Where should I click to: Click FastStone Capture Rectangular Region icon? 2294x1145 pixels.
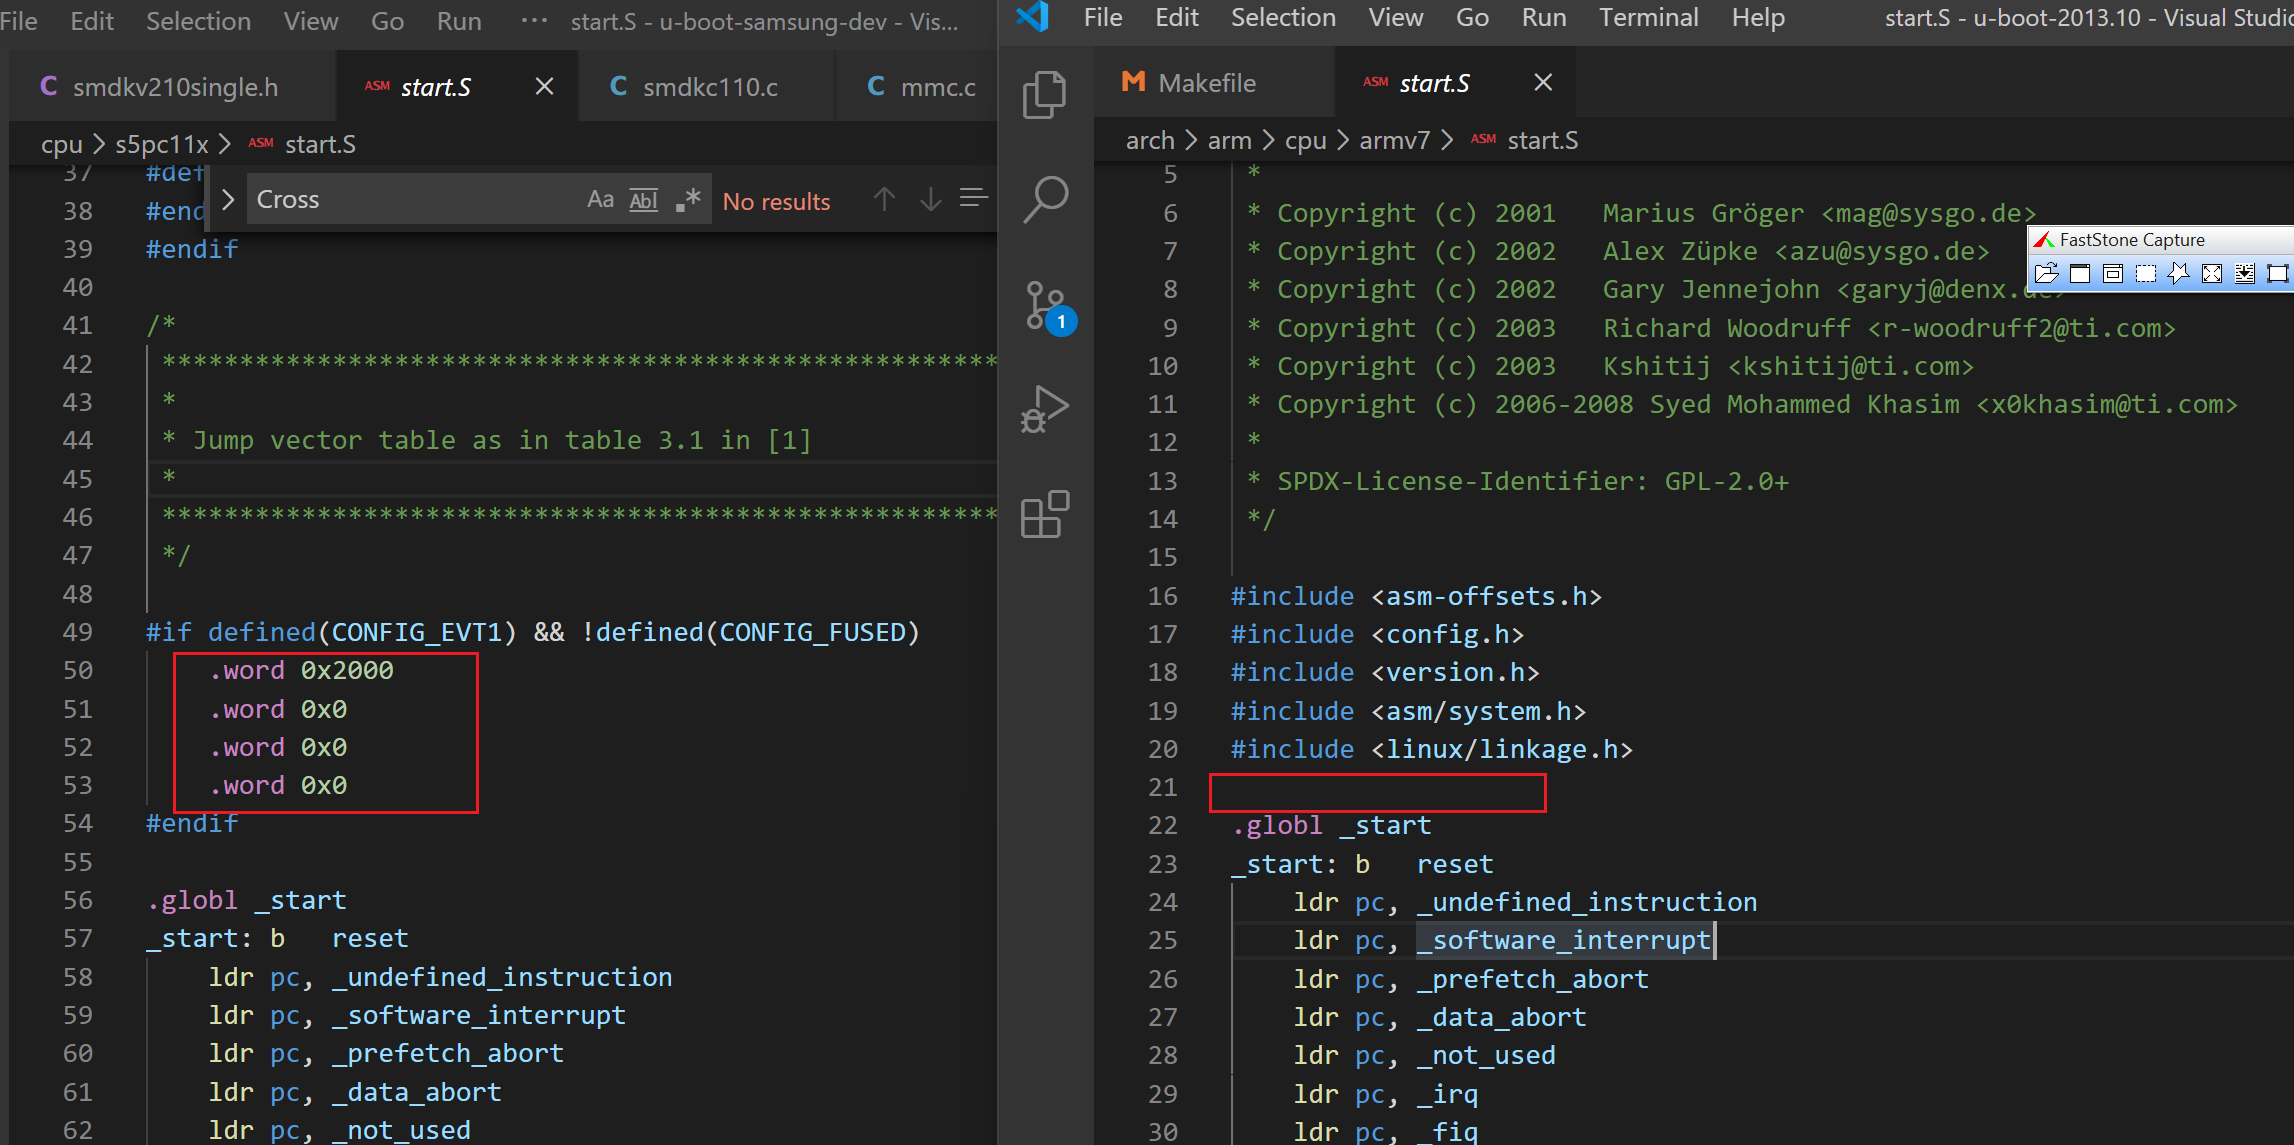click(2146, 273)
